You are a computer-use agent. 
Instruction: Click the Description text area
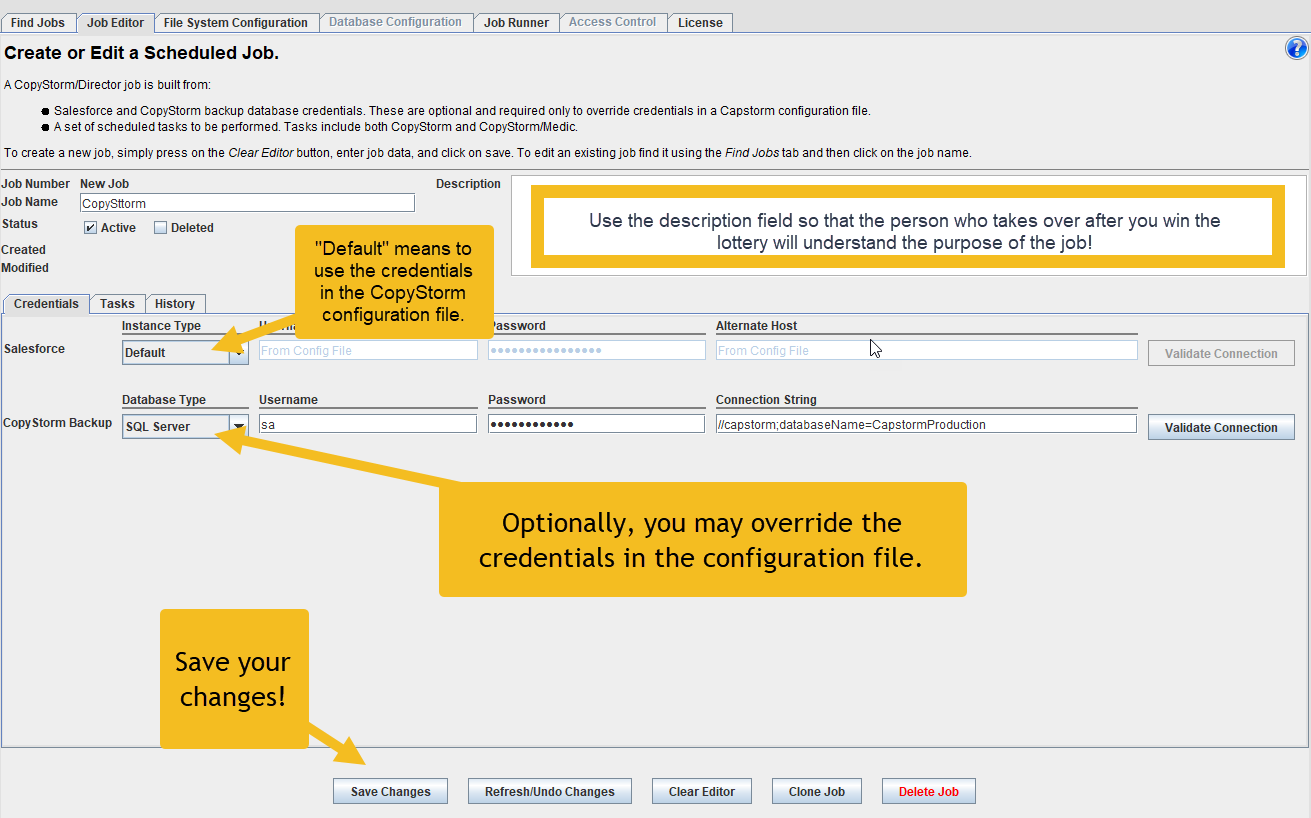point(909,226)
